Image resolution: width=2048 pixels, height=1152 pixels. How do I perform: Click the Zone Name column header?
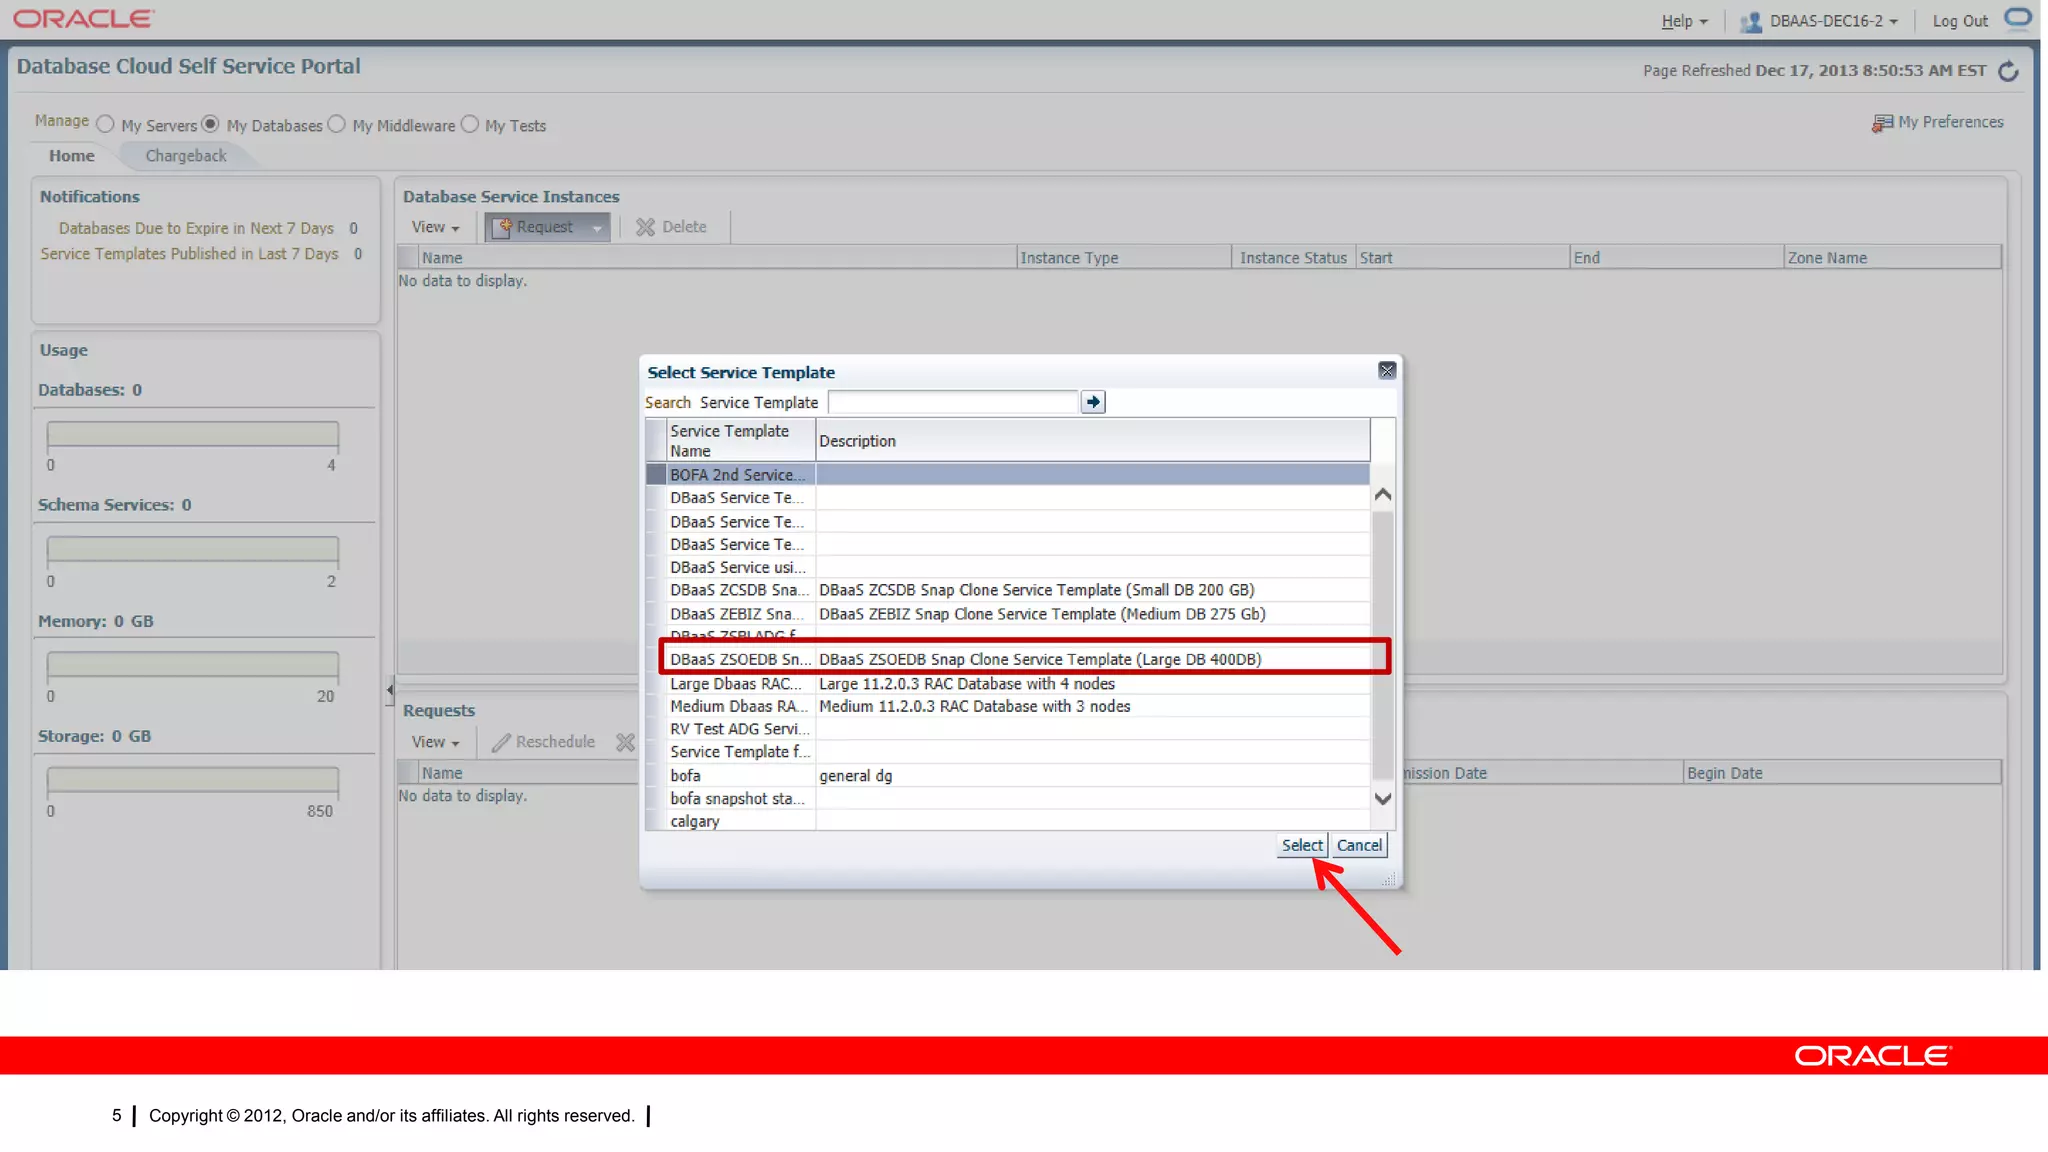pyautogui.click(x=1892, y=257)
